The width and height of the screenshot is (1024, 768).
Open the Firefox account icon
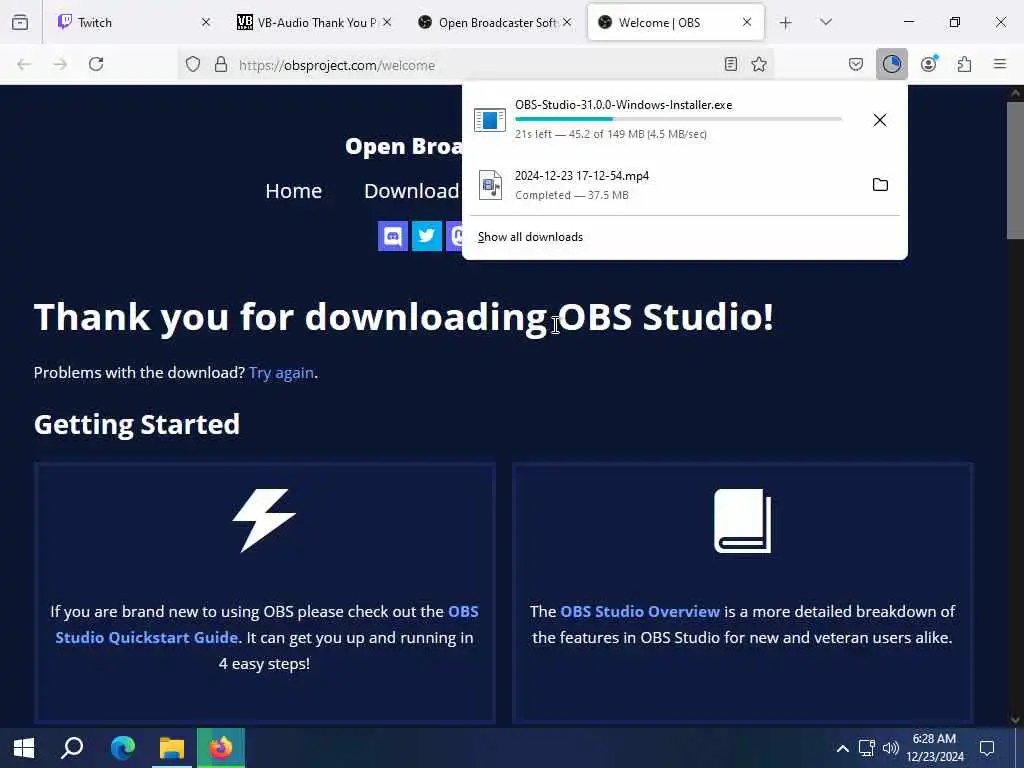point(929,64)
